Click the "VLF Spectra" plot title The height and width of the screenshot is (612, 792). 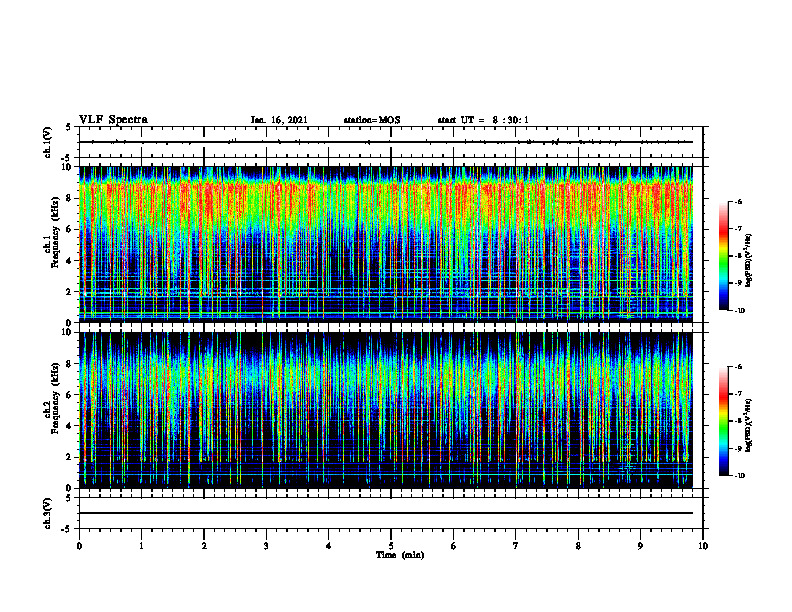[x=113, y=120]
